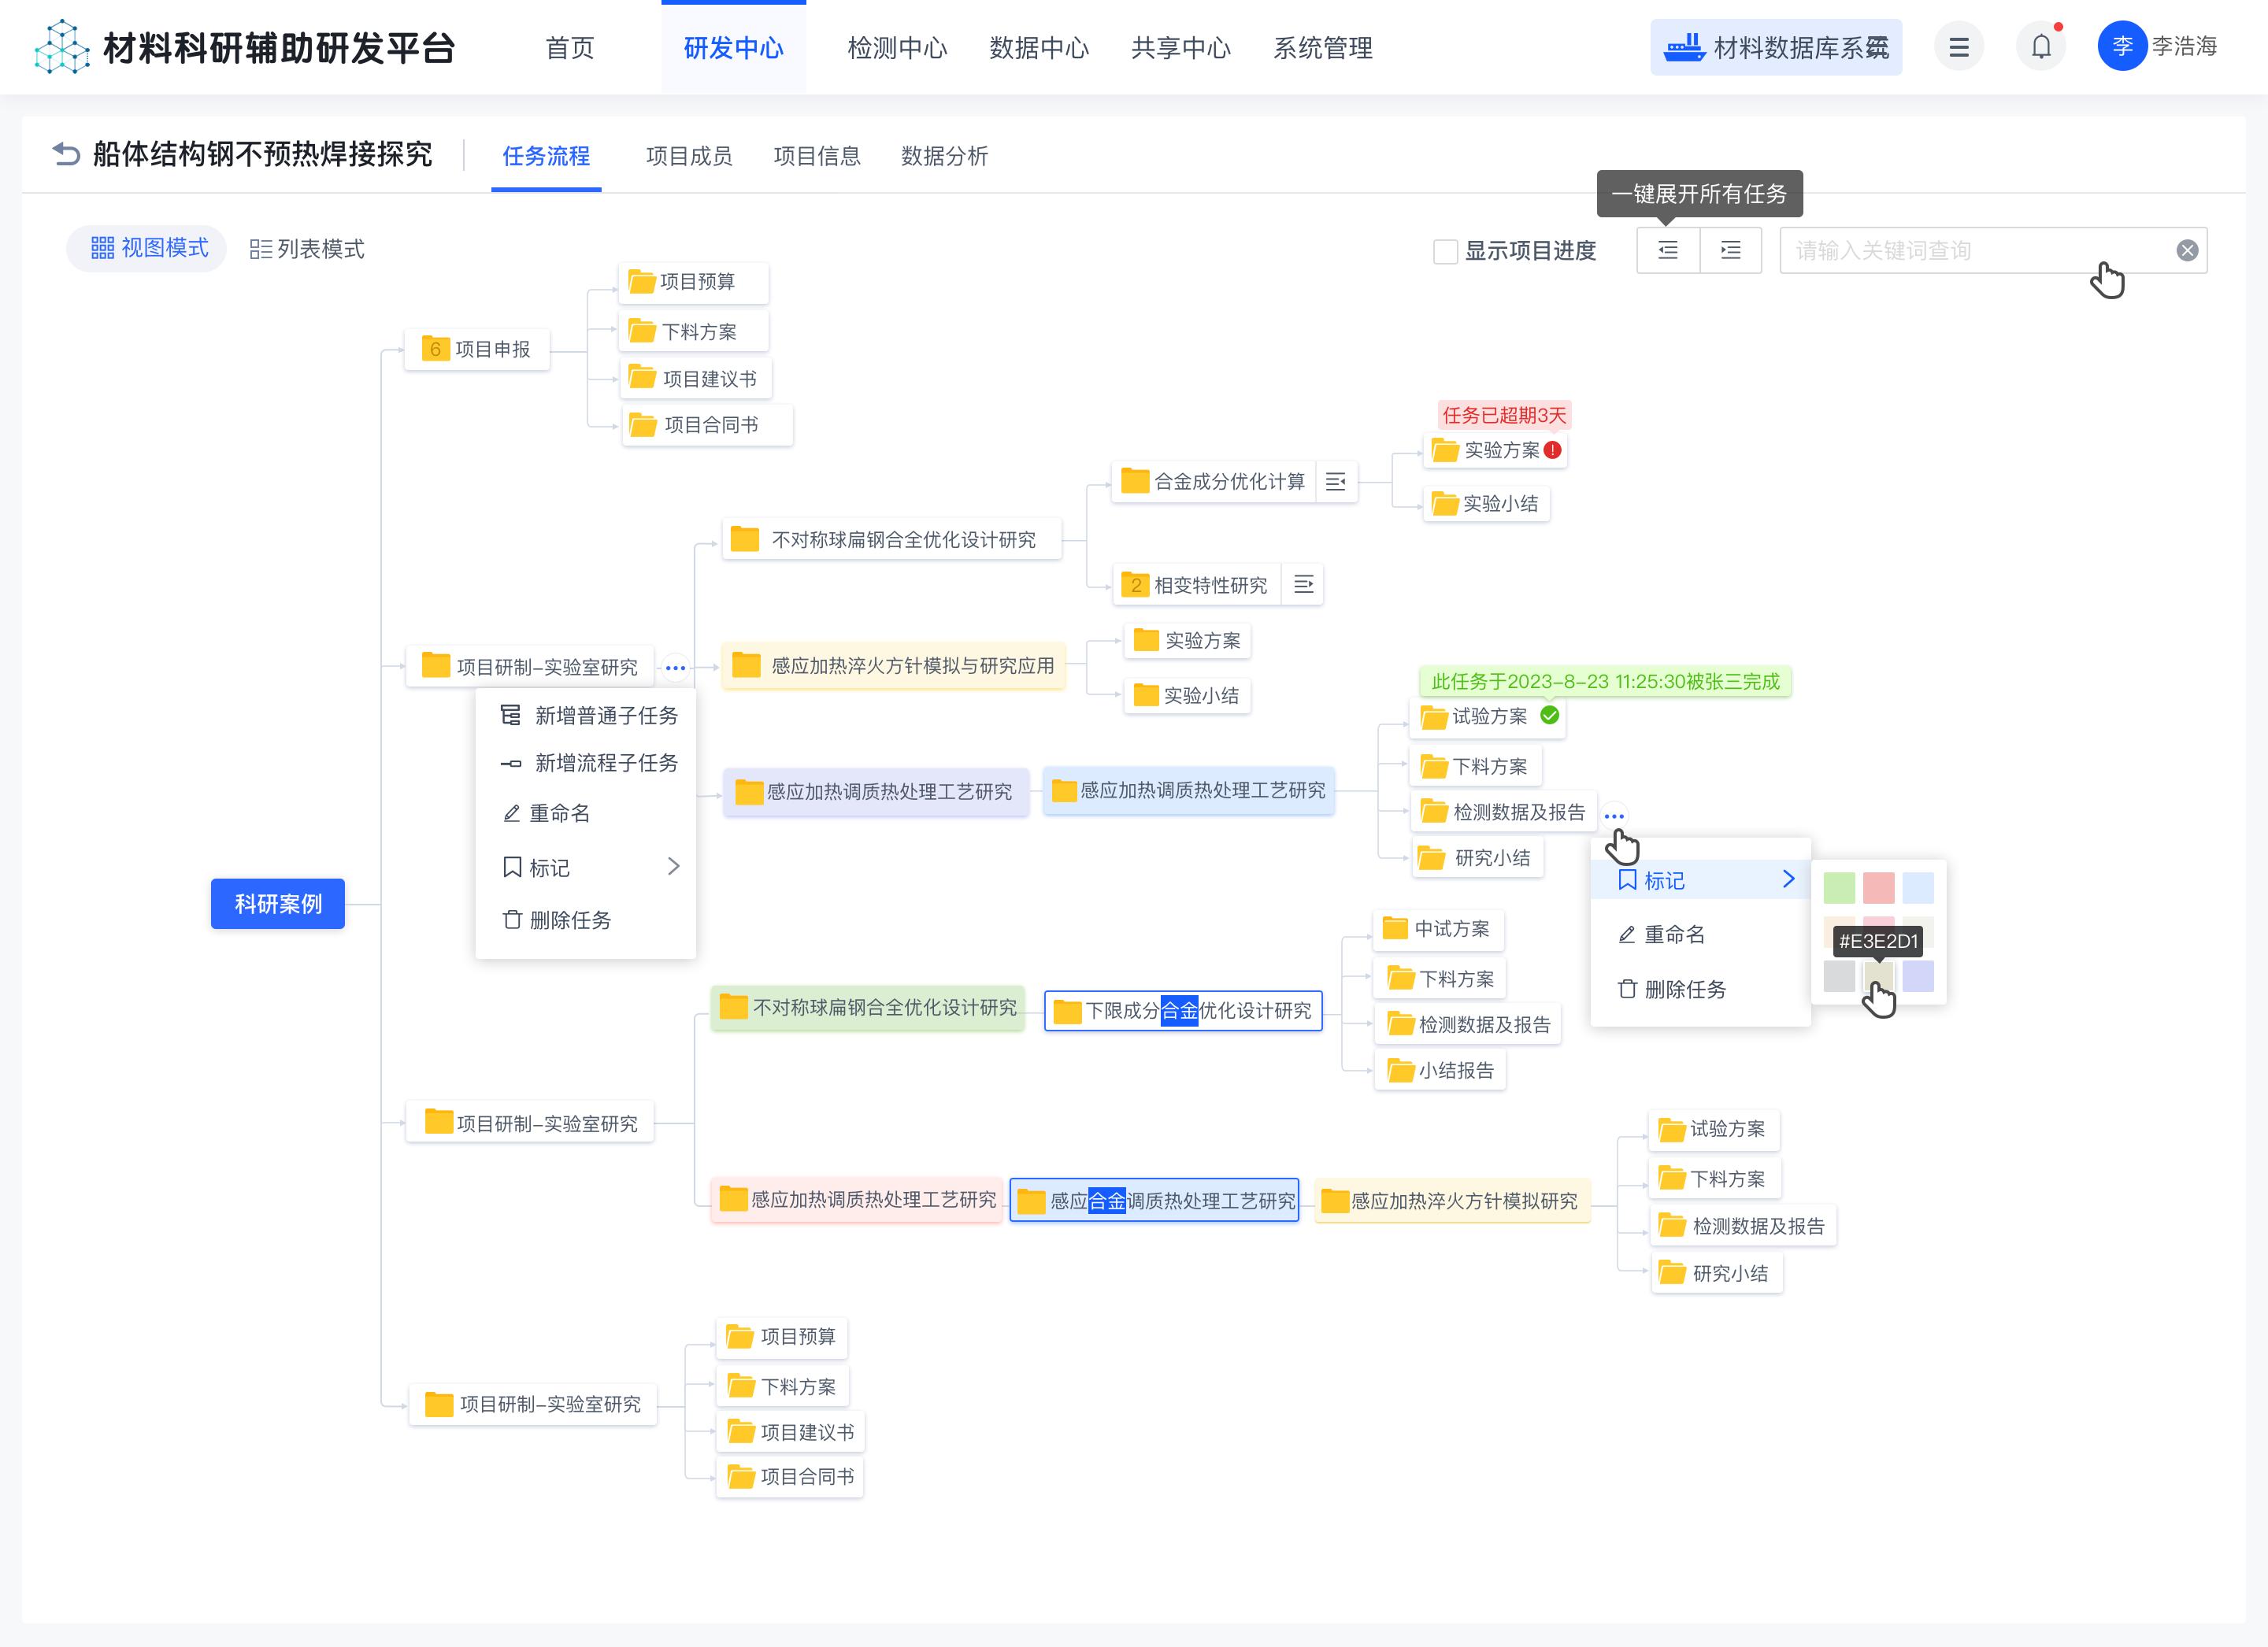
Task: Enable the 显示项目进度 checkbox
Action: tap(1446, 252)
